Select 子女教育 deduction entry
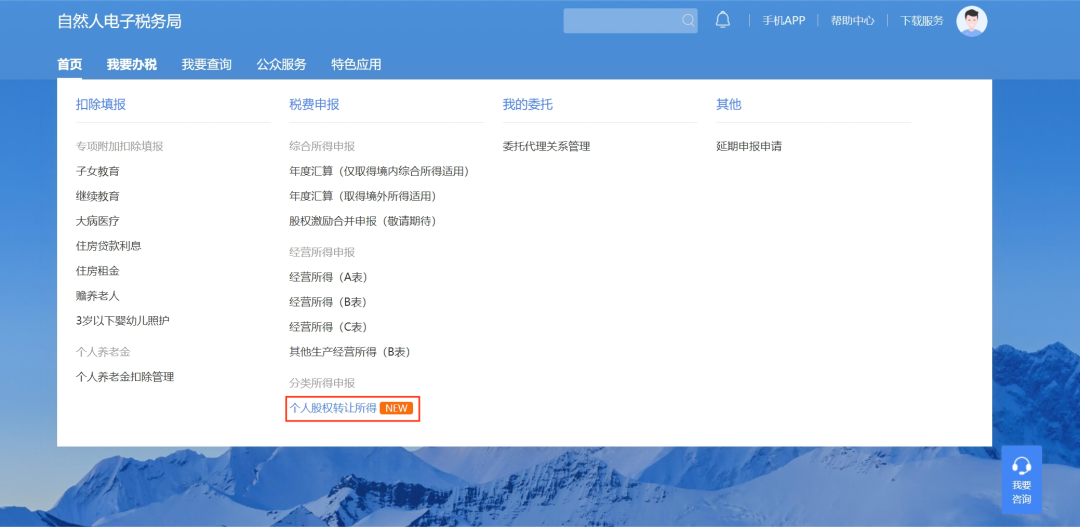Screen dimensions: 1080x527 pos(98,171)
